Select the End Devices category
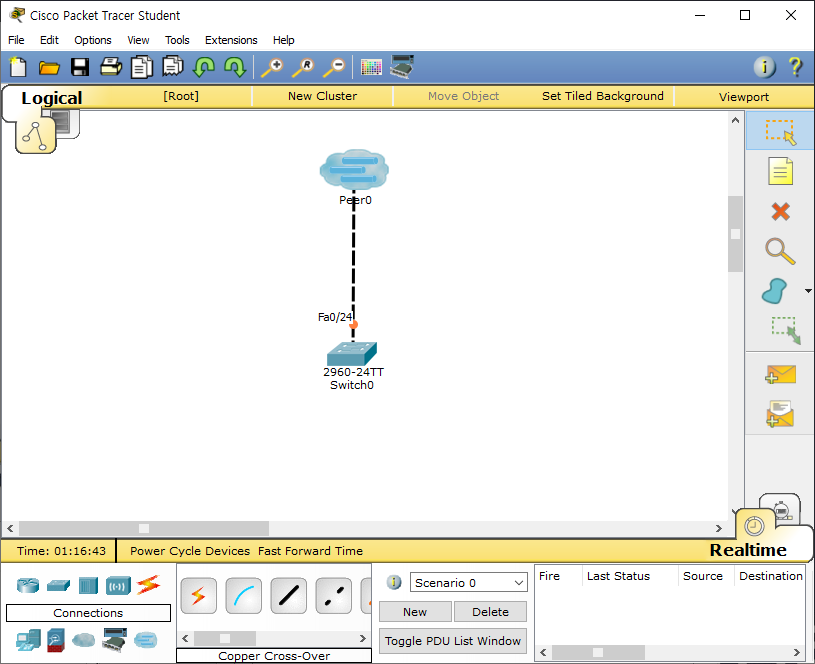The height and width of the screenshot is (664, 815). (28, 640)
